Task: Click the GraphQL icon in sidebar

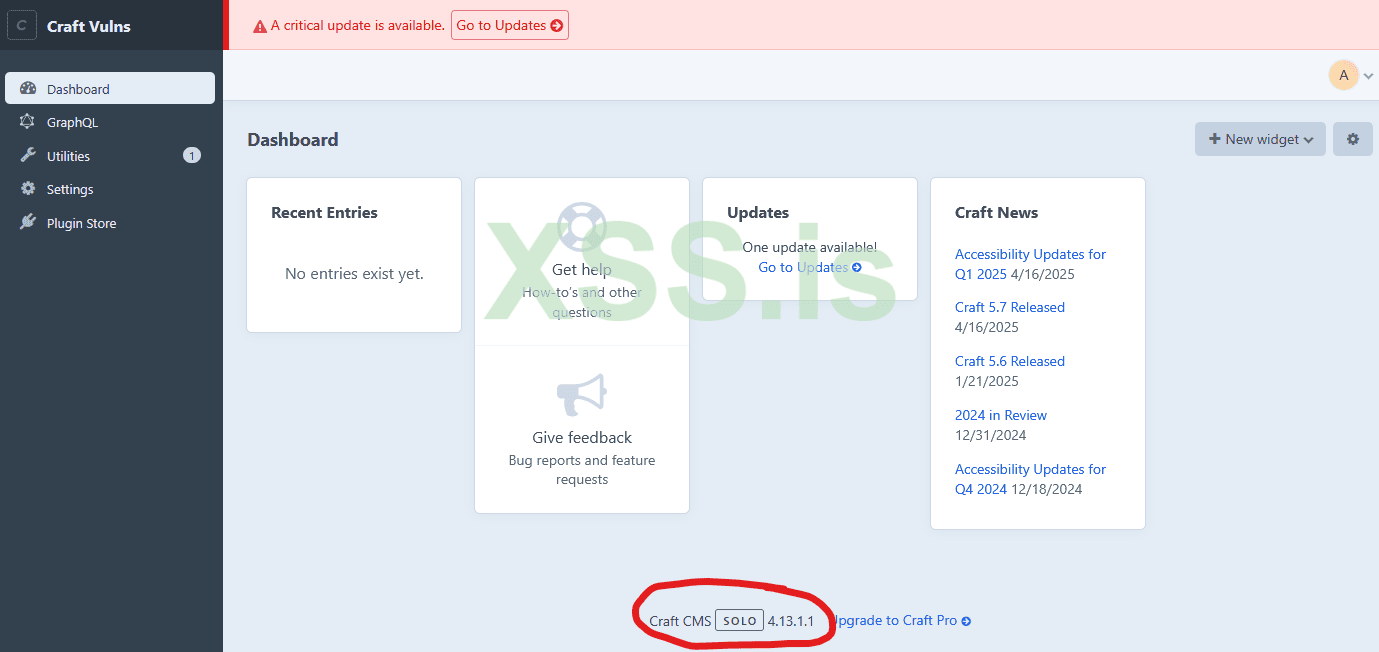Action: (28, 122)
